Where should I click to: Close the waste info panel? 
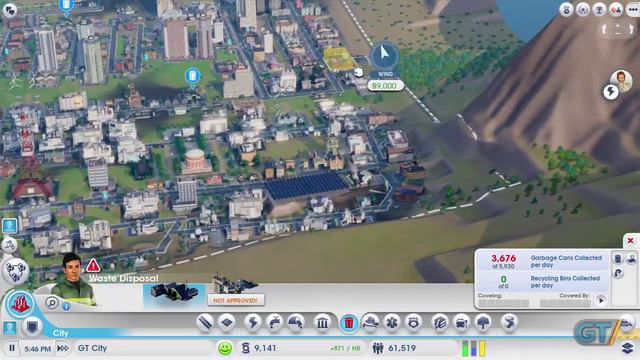coord(630,240)
